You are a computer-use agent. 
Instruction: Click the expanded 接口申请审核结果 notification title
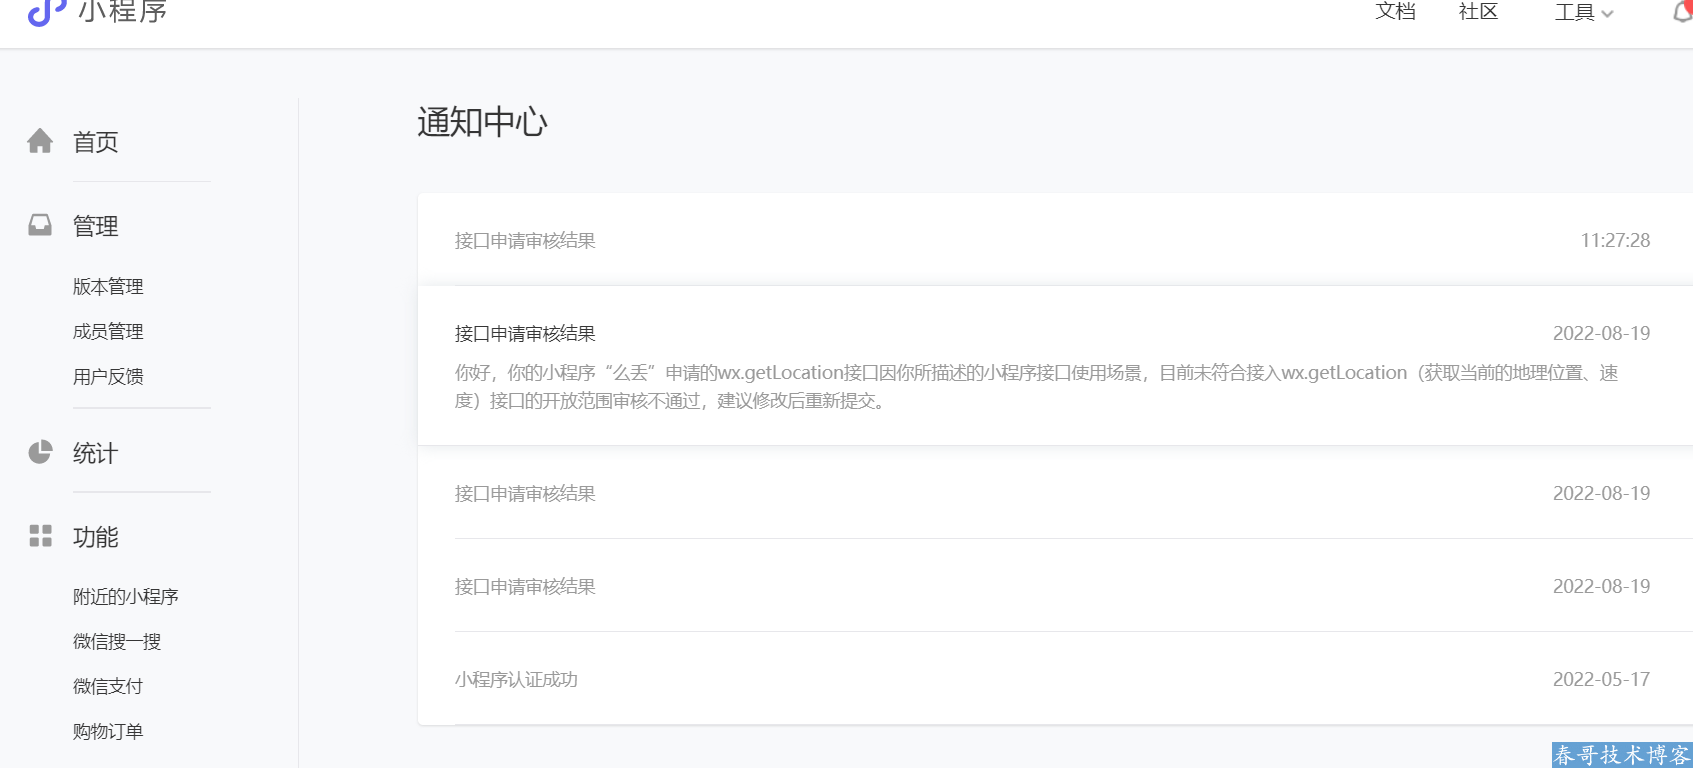pos(525,333)
